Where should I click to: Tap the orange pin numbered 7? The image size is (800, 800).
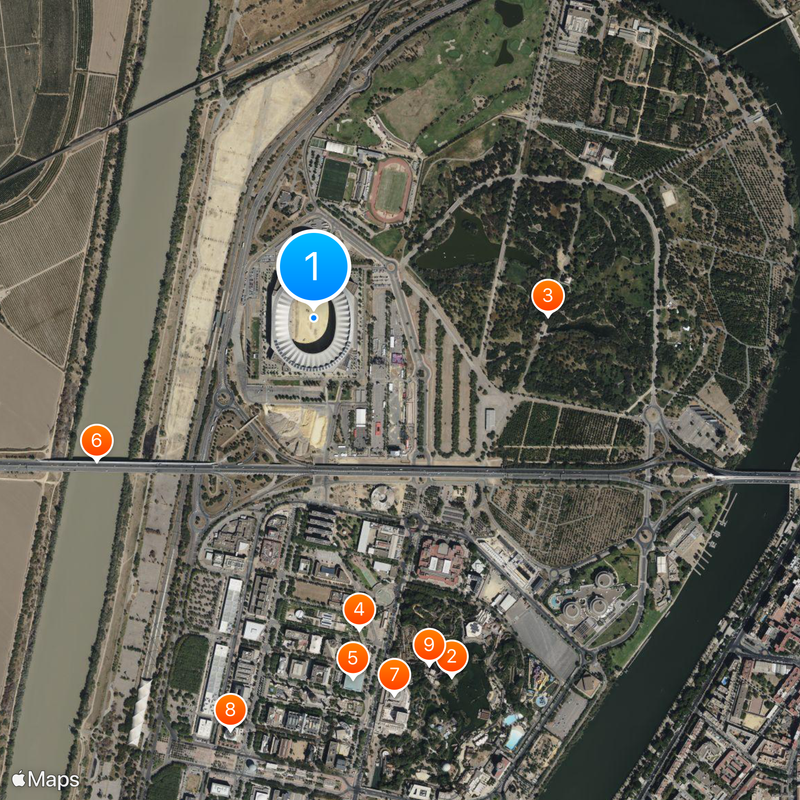click(x=394, y=676)
